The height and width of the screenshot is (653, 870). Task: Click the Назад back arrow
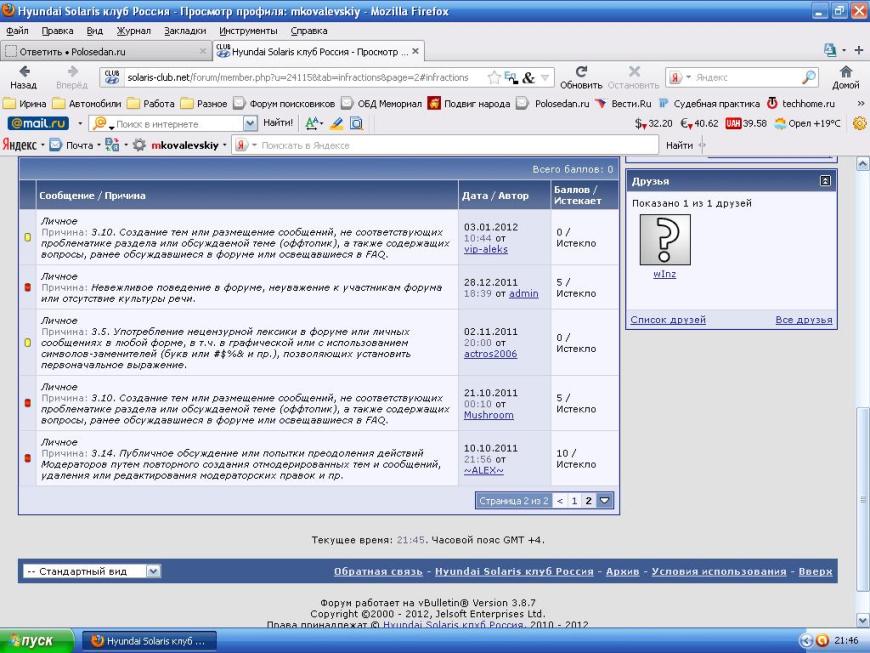pyautogui.click(x=23, y=72)
